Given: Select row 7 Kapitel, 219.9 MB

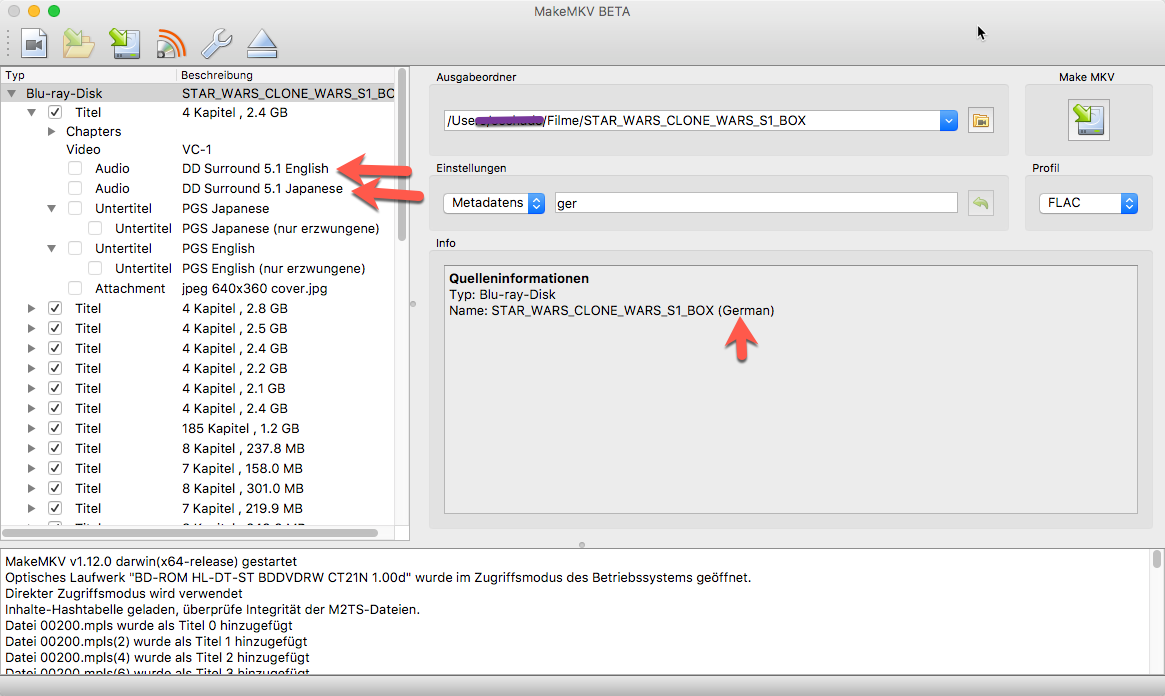Looking at the screenshot, I should click(198, 508).
